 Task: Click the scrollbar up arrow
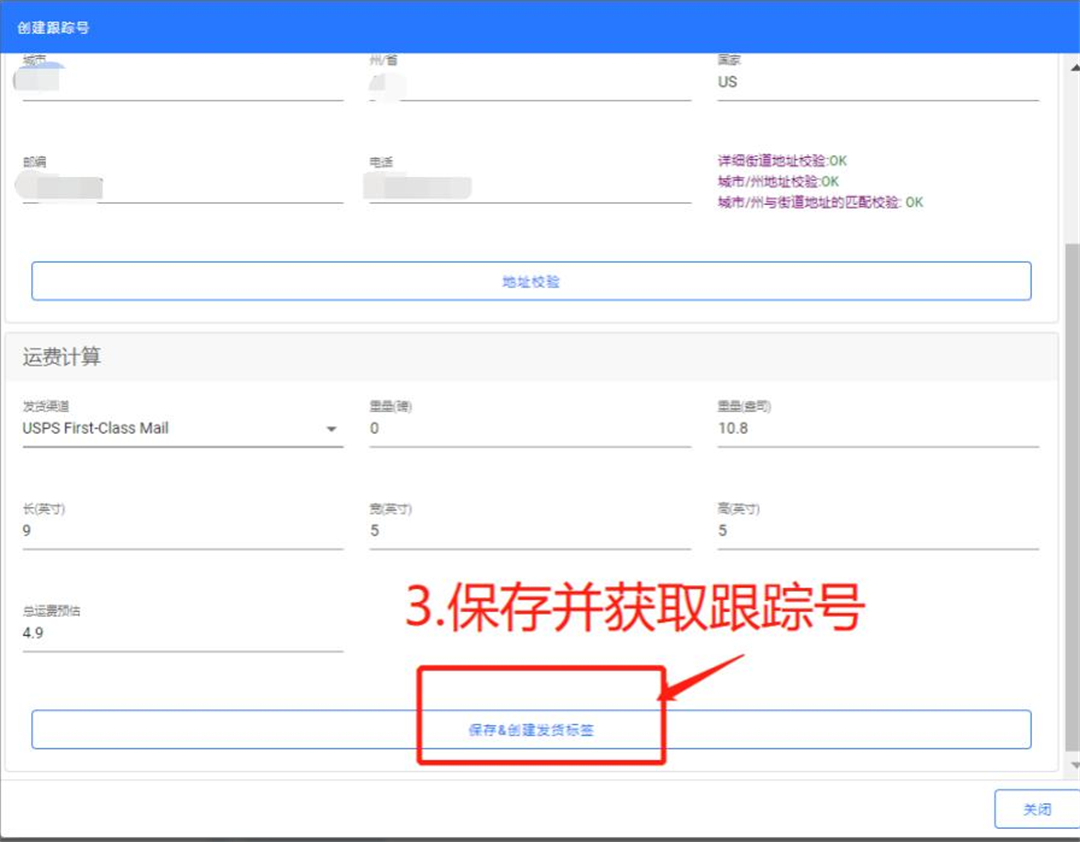(x=1074, y=68)
